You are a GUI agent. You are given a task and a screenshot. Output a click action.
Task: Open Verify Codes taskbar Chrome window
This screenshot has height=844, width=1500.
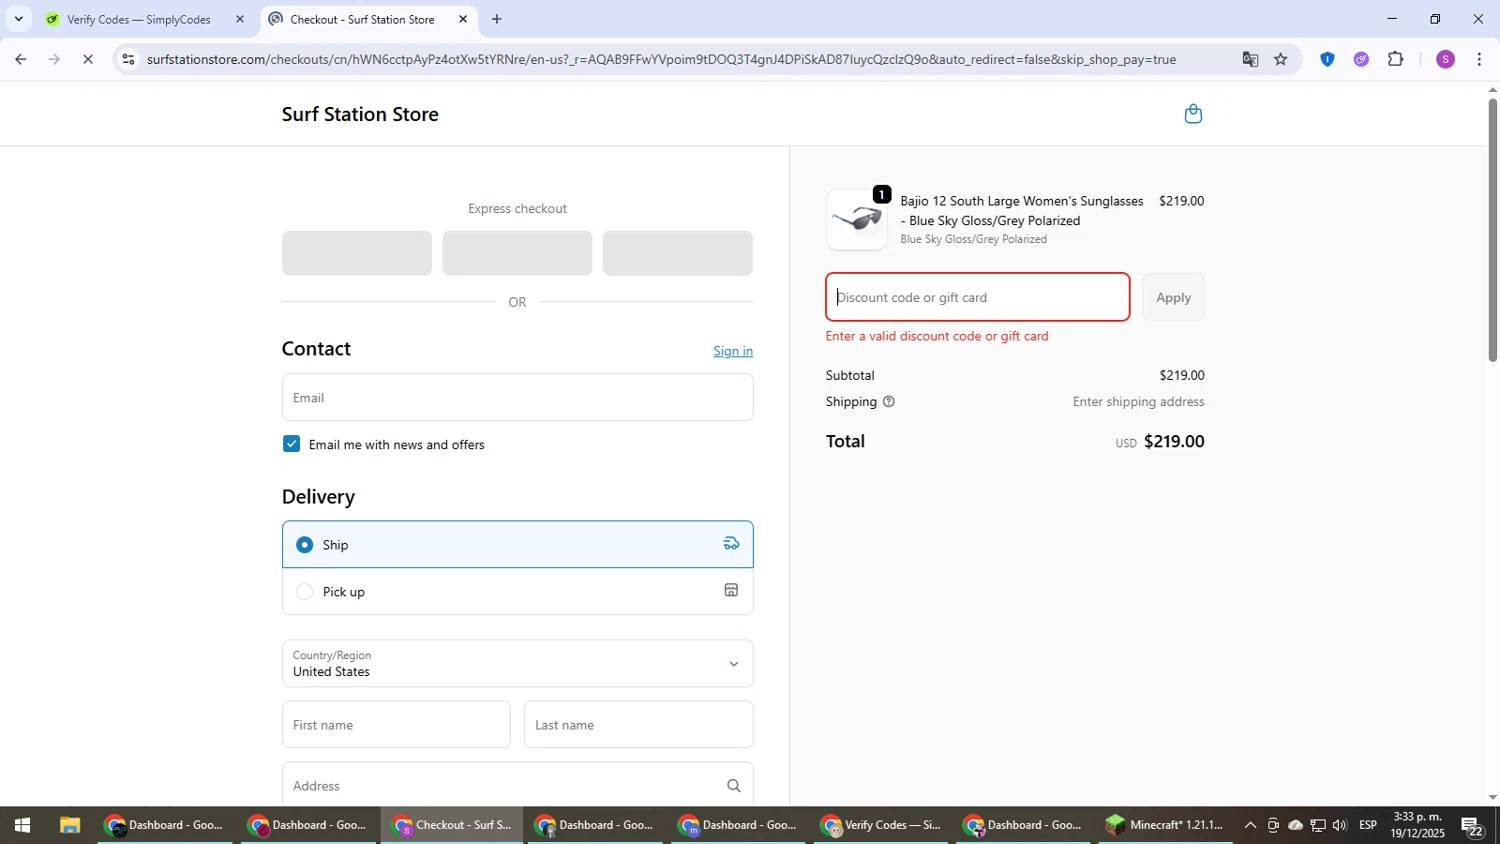pyautogui.click(x=881, y=826)
